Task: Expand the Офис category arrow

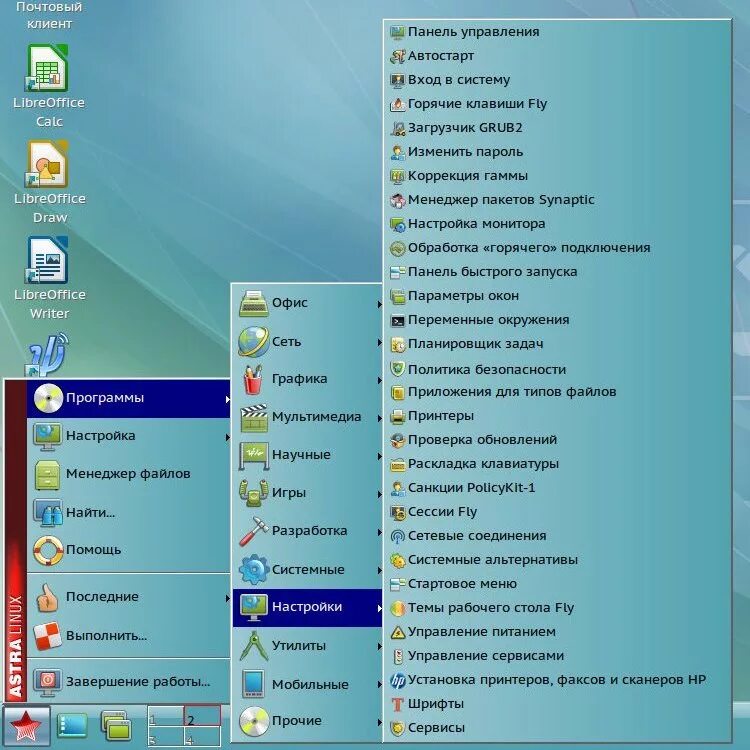Action: (379, 304)
